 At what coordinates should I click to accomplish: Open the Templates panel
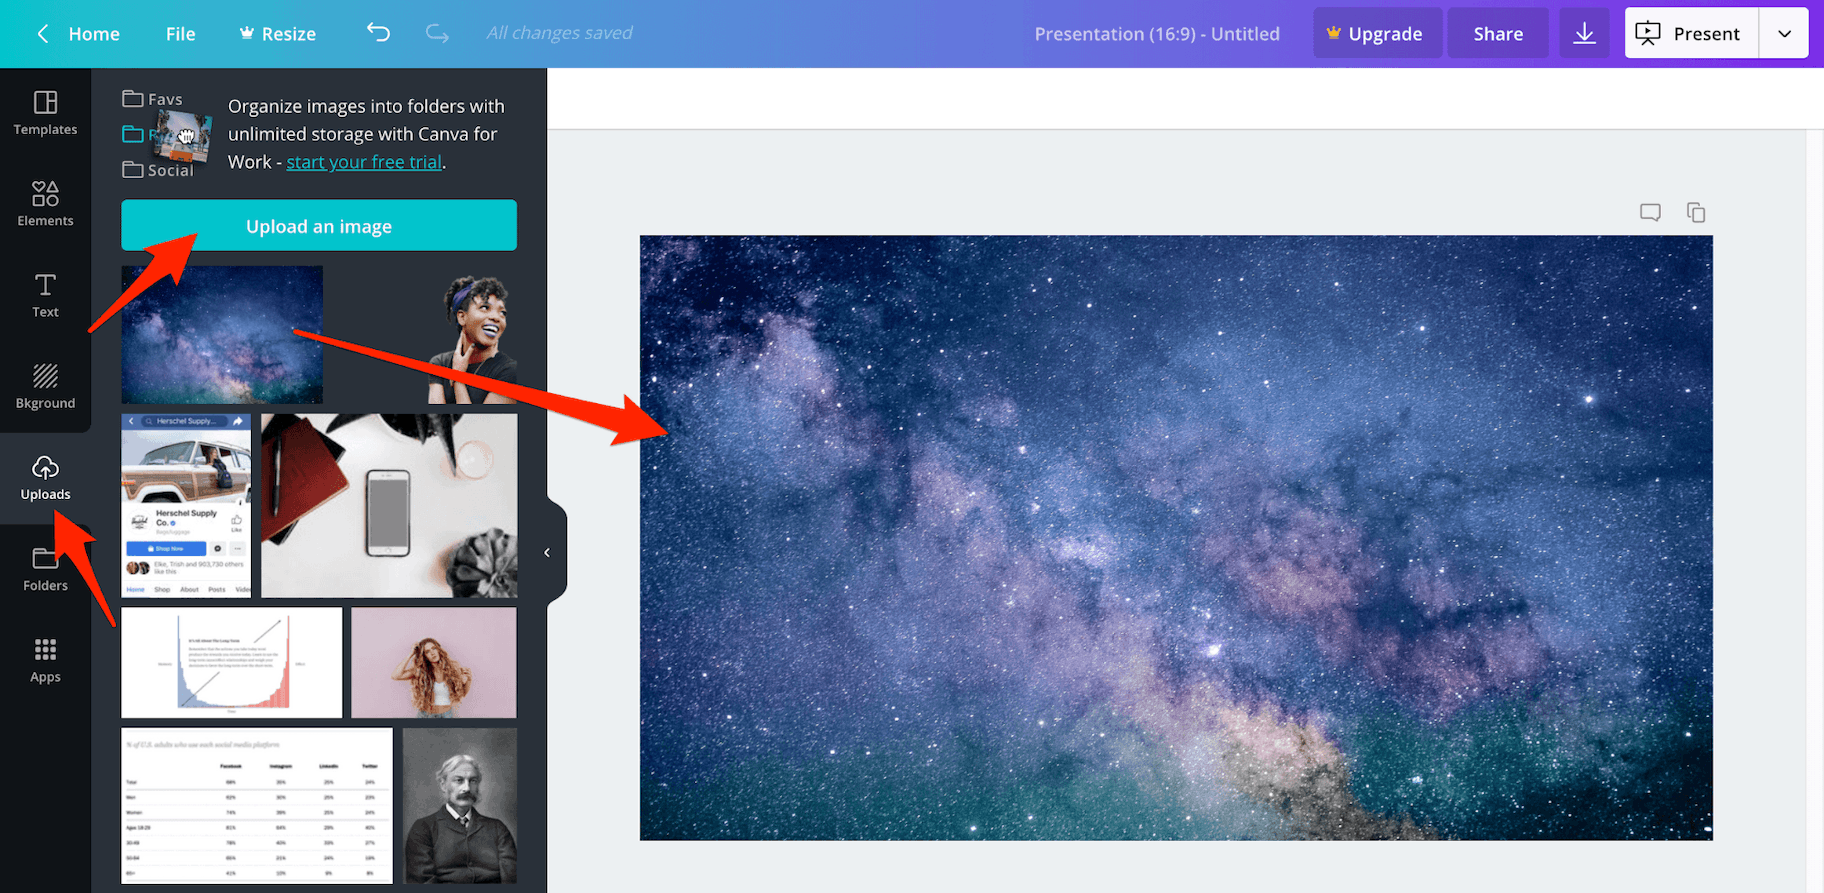point(45,113)
